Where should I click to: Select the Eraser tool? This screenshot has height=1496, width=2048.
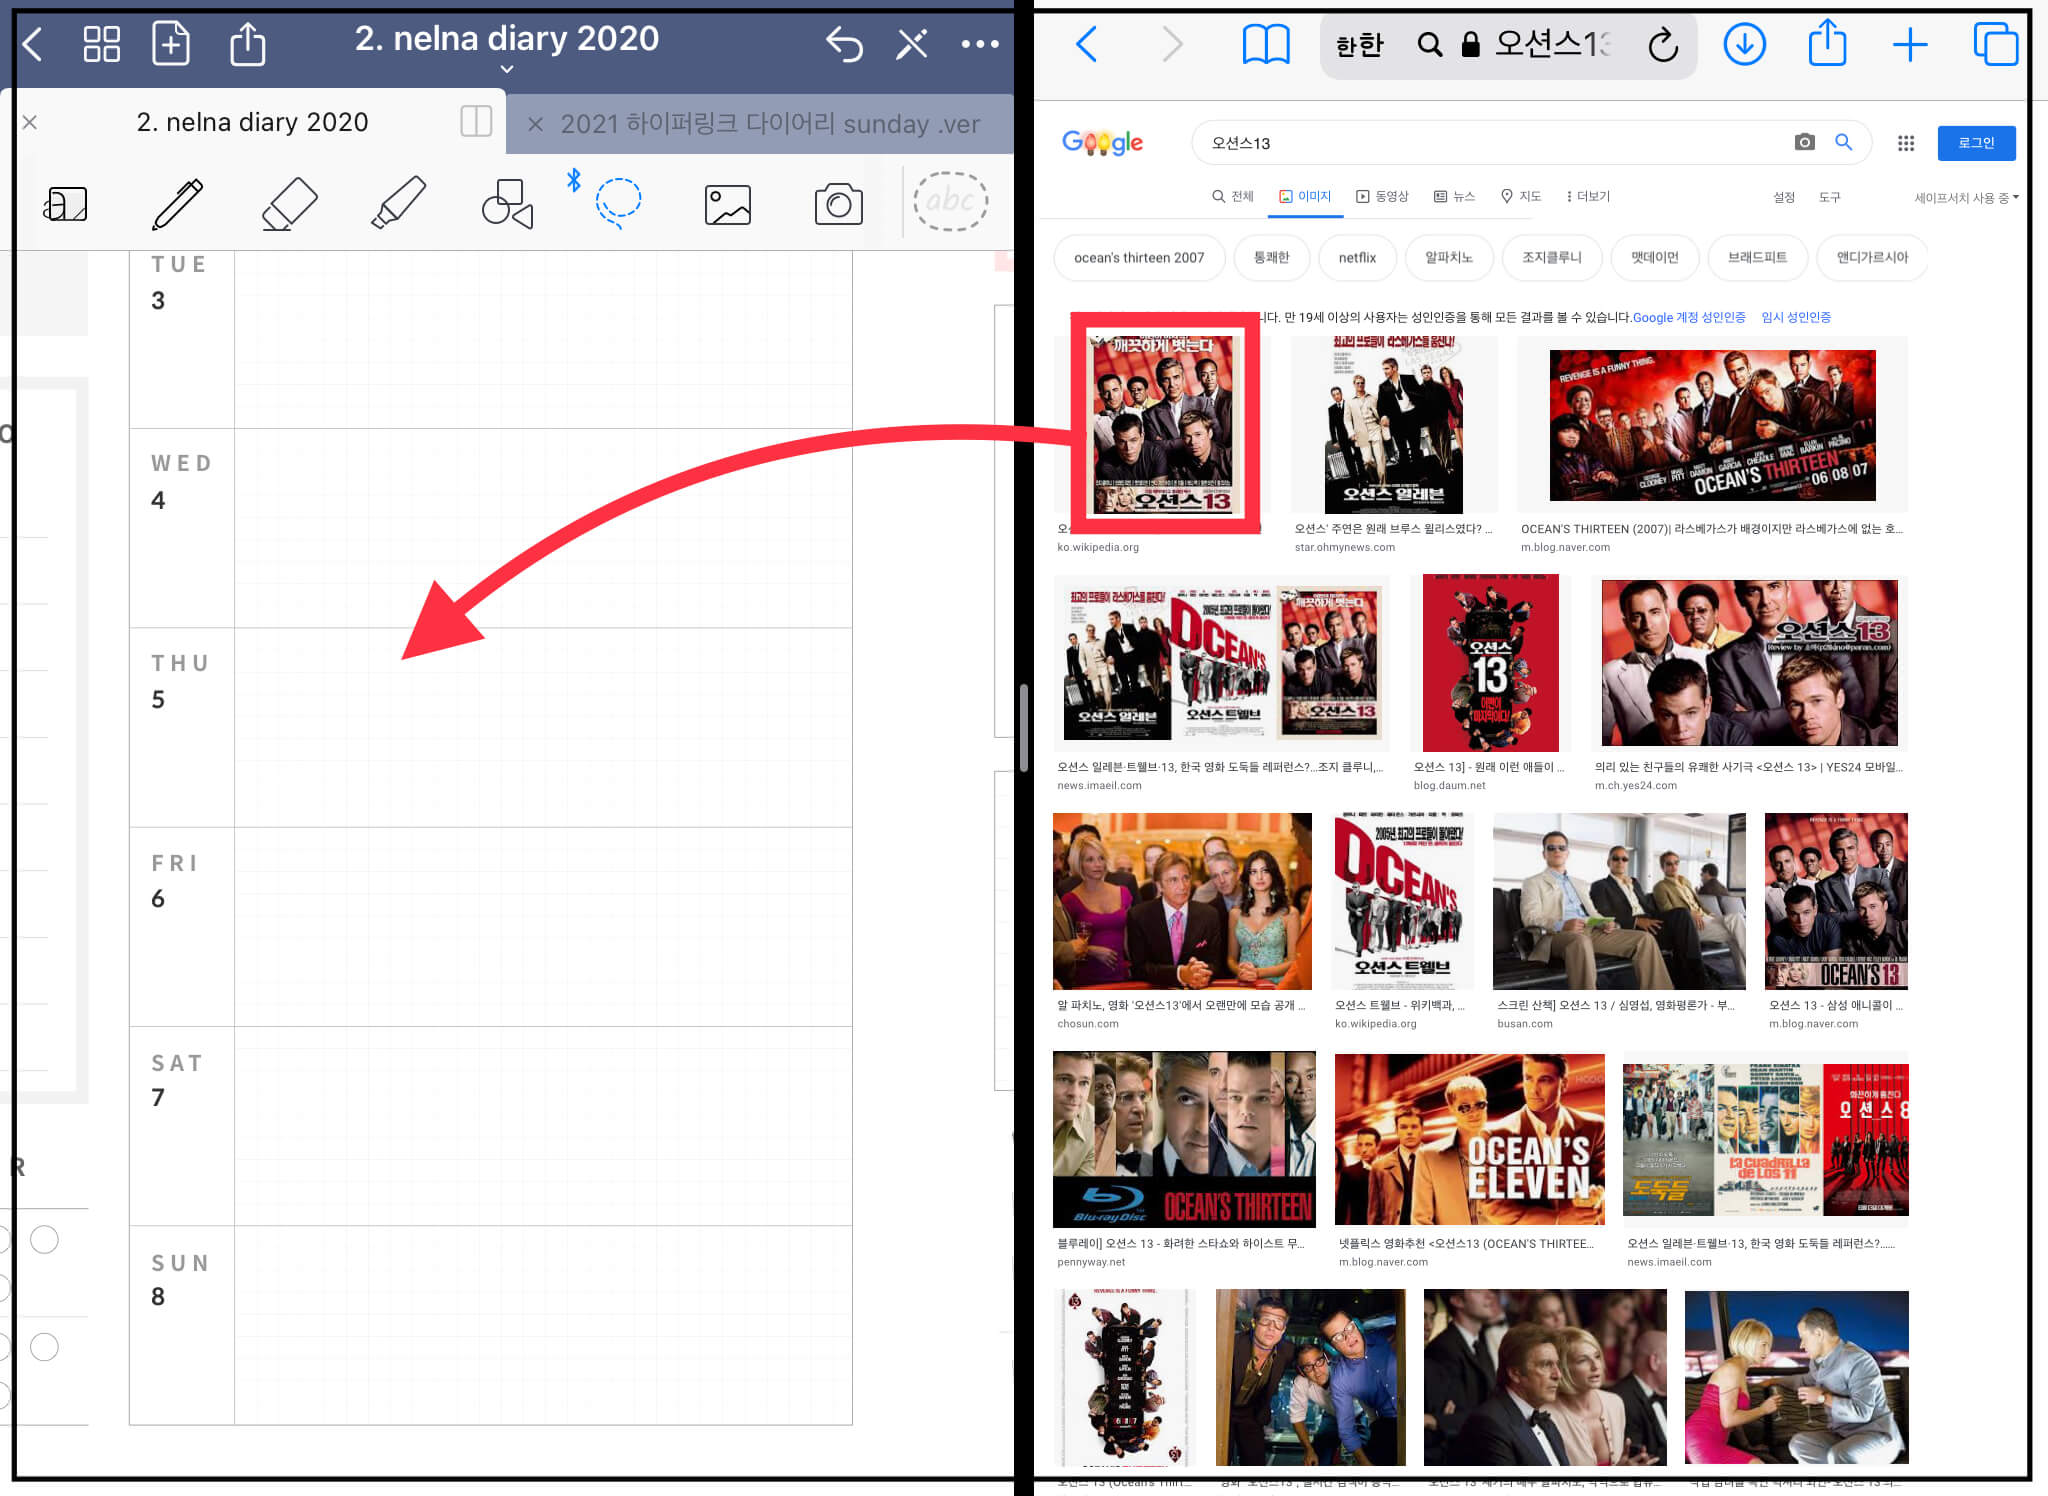point(289,204)
